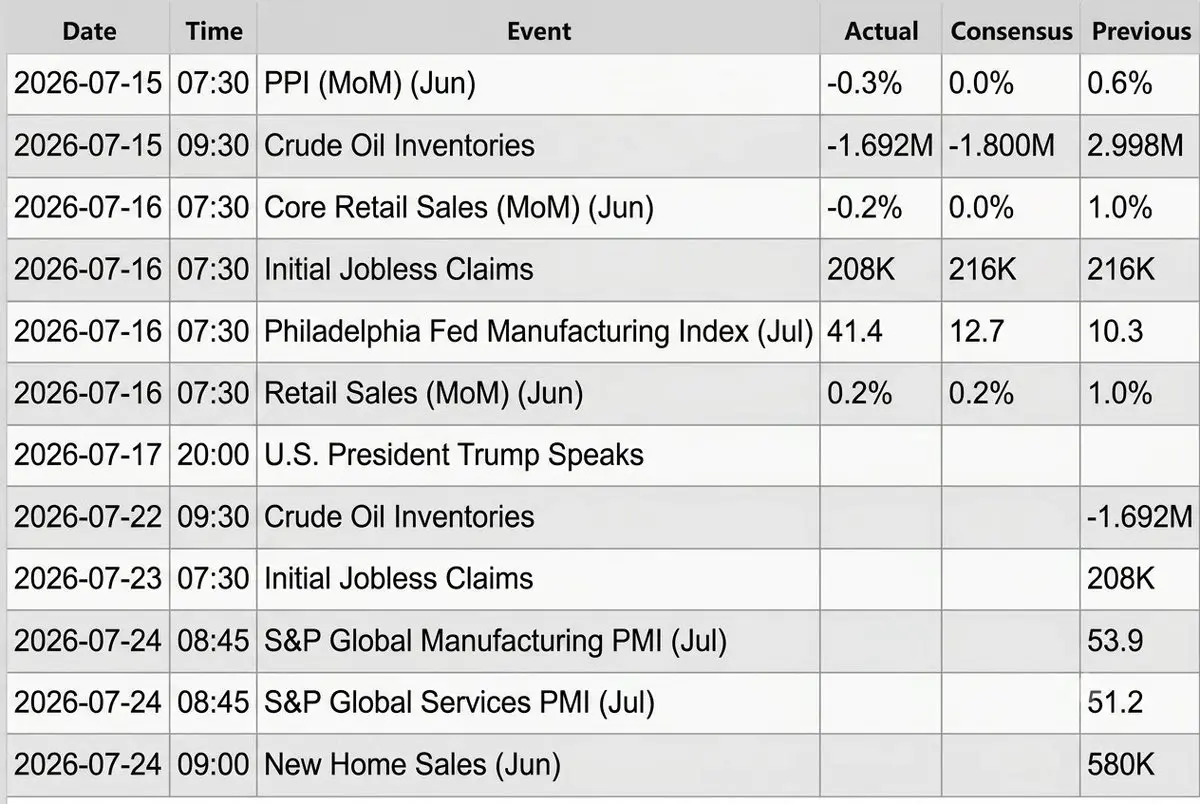Open Core Retail Sales (MoM) (Jun) event
Screen dimensions: 1200x804
click(x=458, y=207)
